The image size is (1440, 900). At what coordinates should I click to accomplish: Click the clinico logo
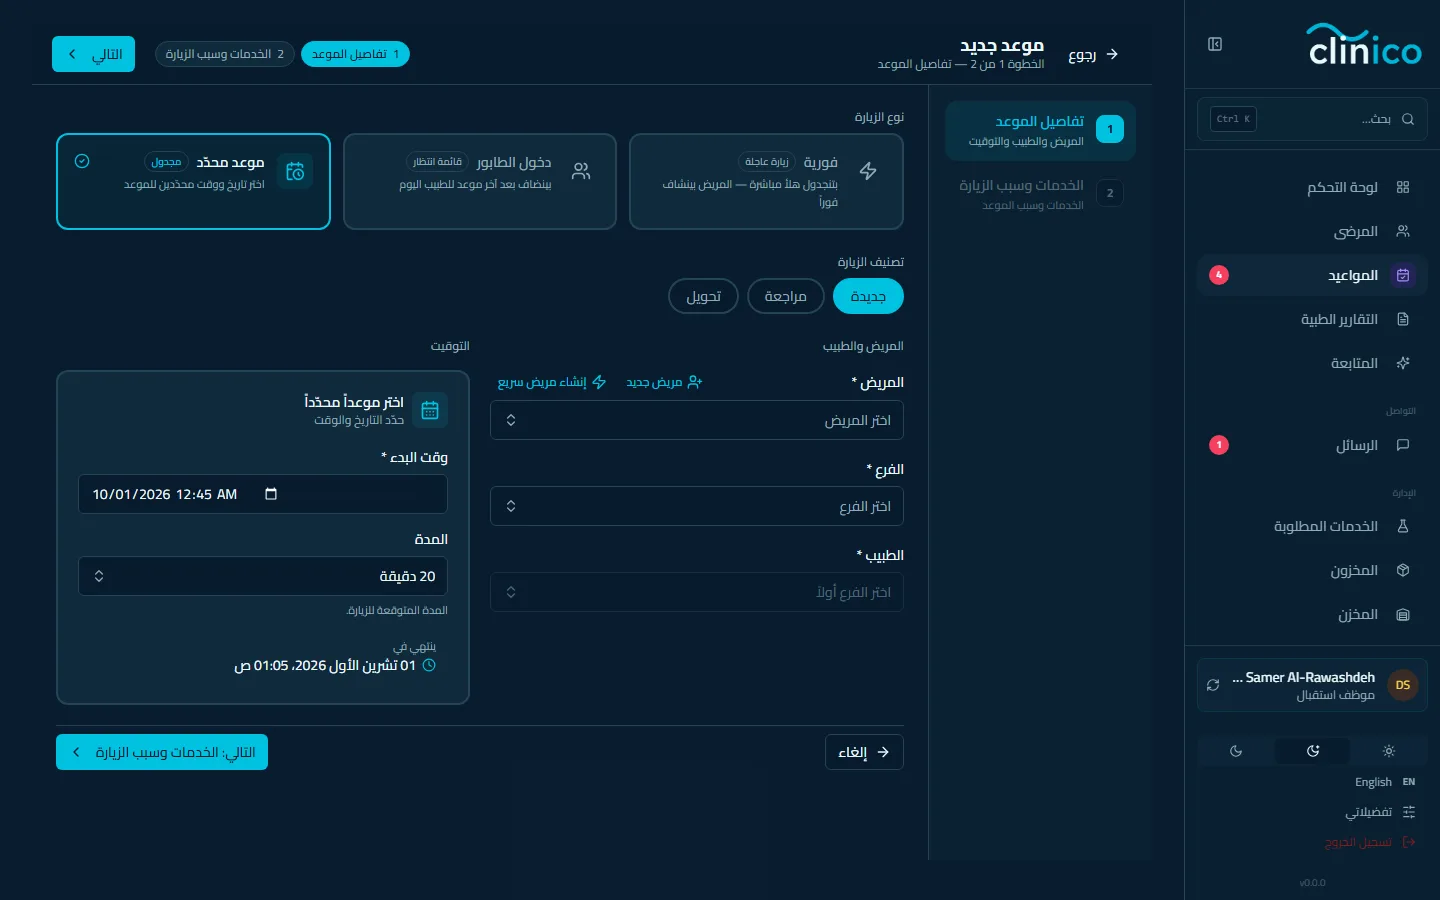tap(1365, 45)
